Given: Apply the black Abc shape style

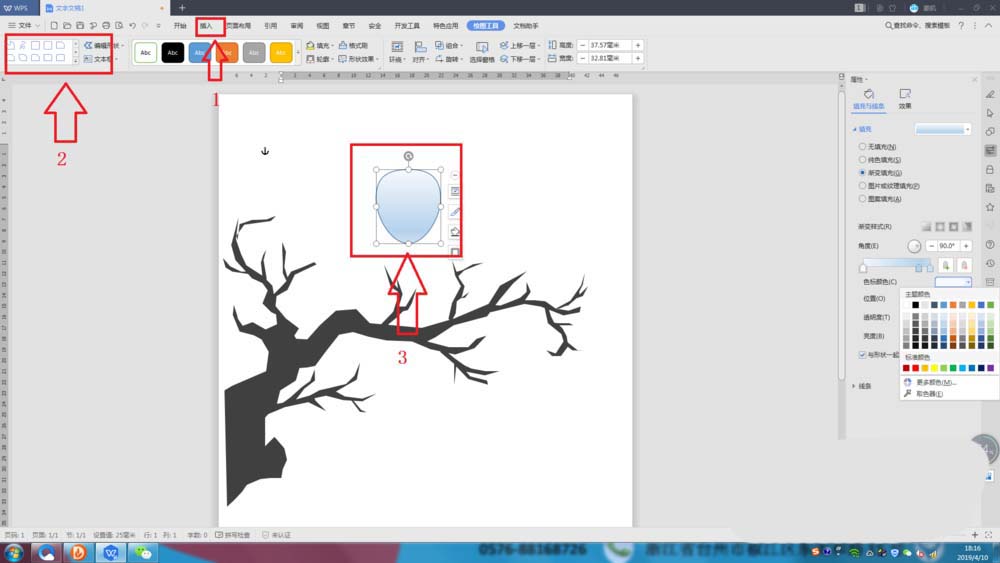Looking at the screenshot, I should tap(173, 53).
